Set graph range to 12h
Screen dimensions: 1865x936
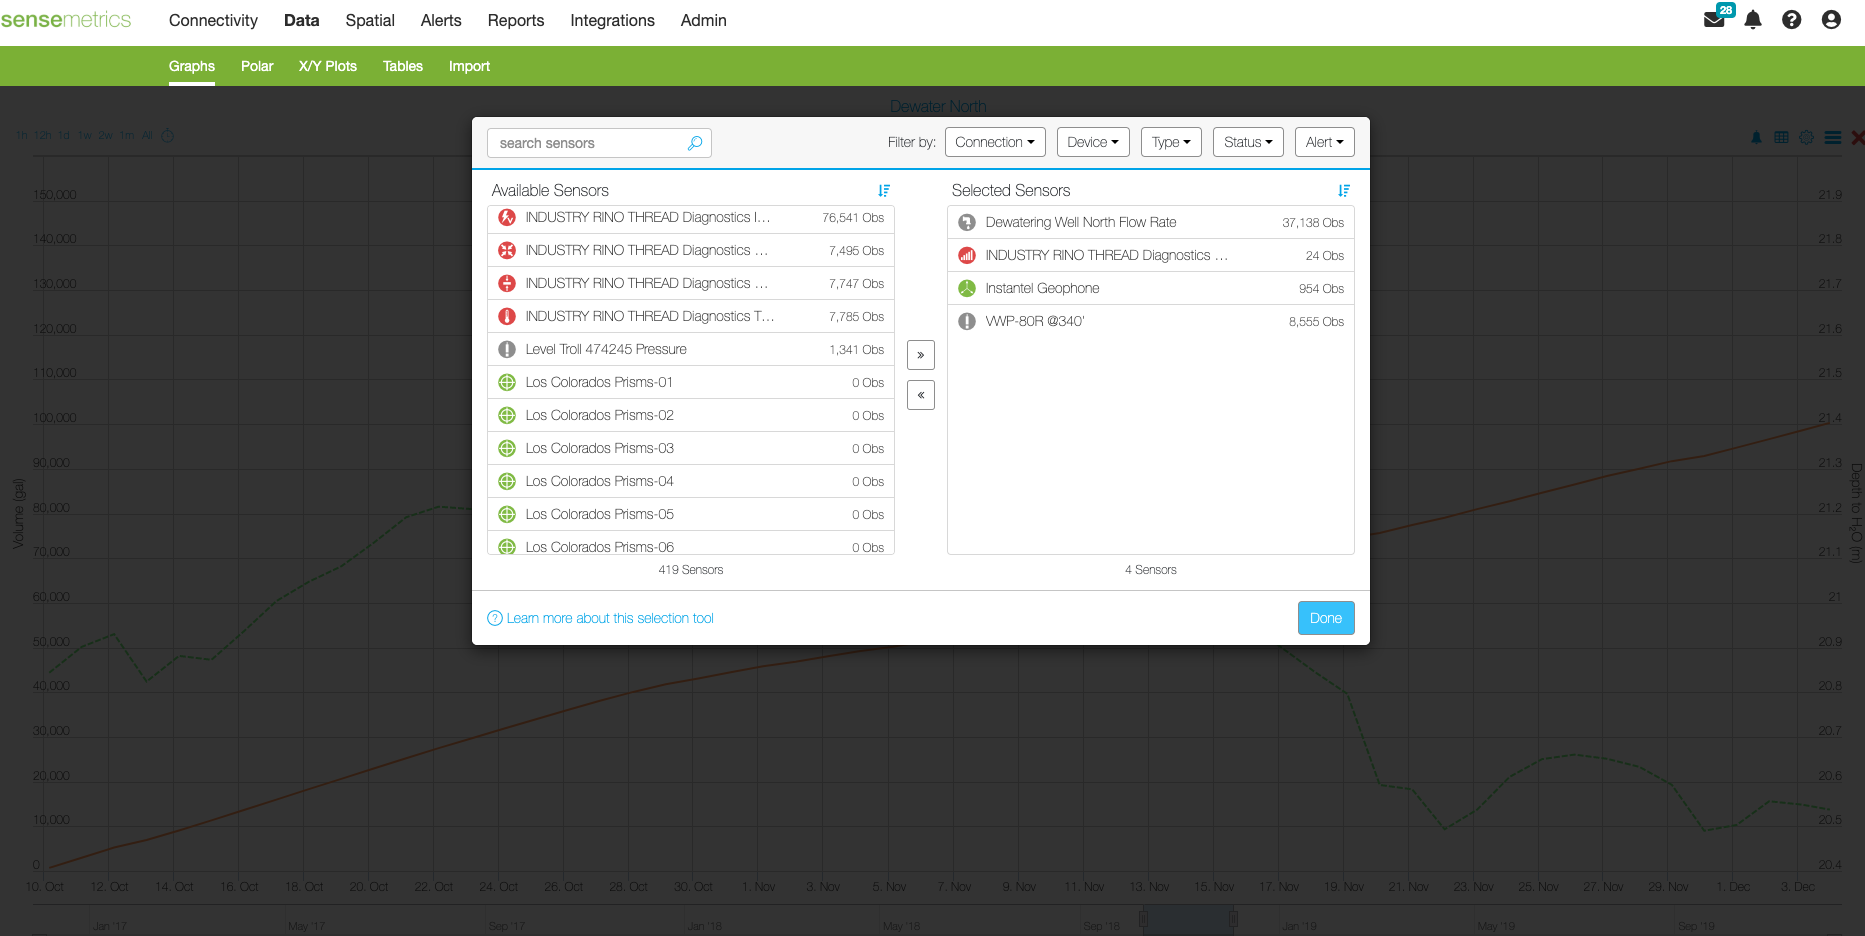coord(43,136)
